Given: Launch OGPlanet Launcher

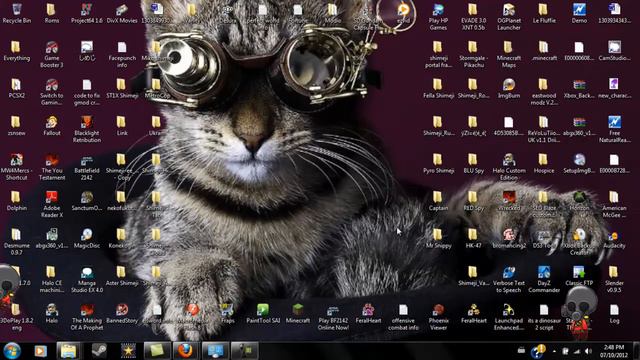Looking at the screenshot, I should 509,17.
